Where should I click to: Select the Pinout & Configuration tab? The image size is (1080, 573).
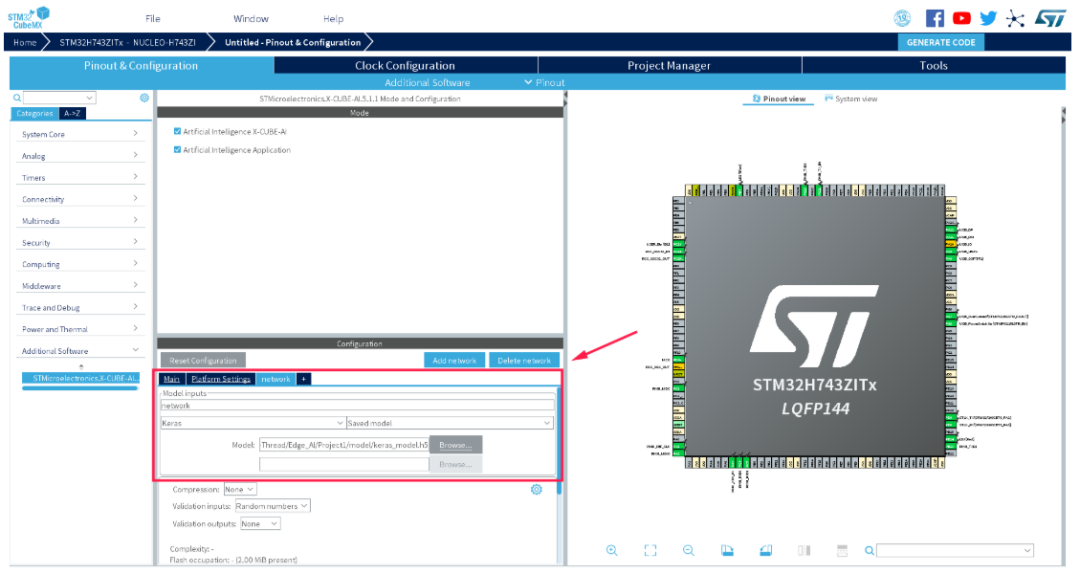(141, 65)
